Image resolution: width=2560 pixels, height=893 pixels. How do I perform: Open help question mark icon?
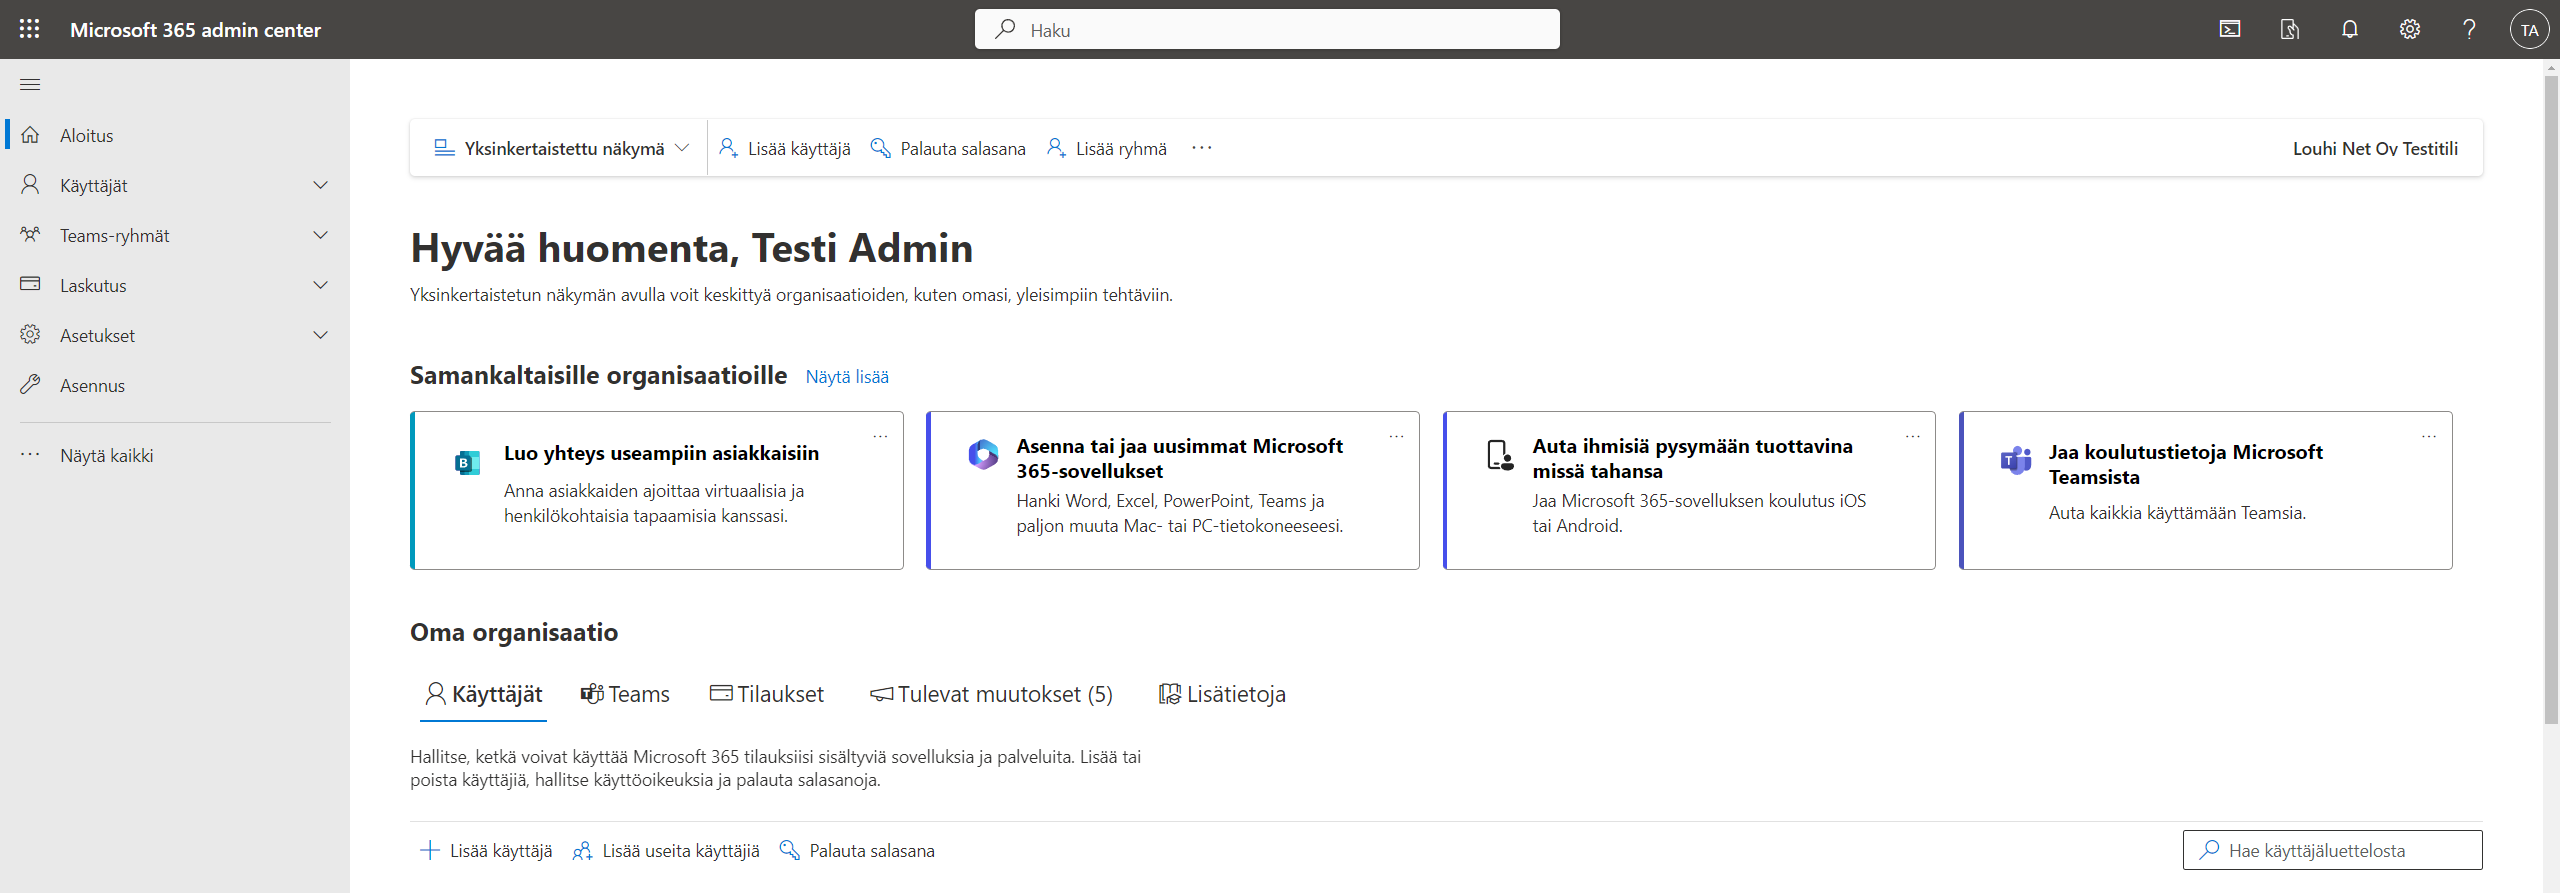[x=2469, y=29]
